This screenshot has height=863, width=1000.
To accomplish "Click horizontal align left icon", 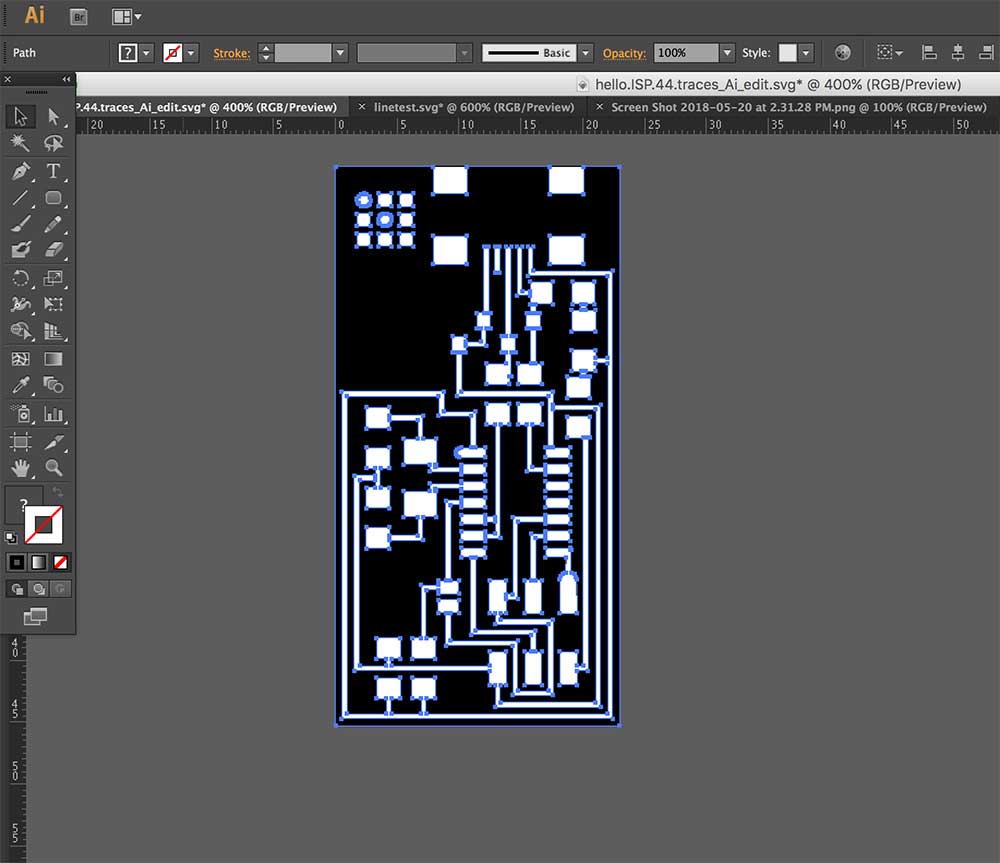I will point(929,53).
